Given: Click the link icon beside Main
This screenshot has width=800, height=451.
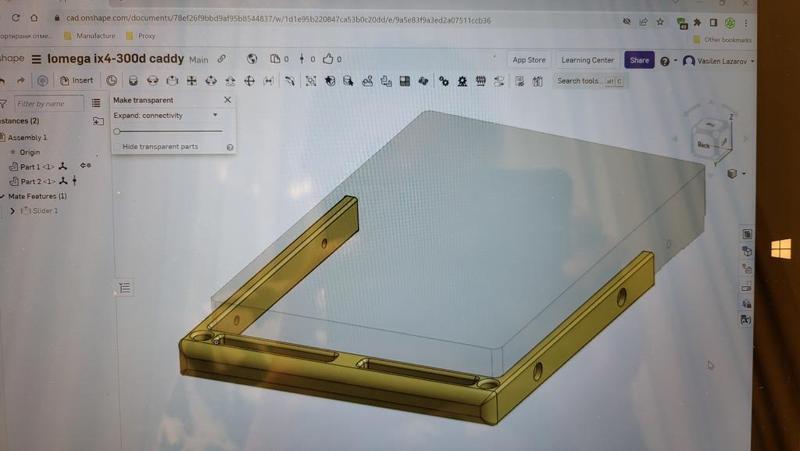Looking at the screenshot, I should click(x=221, y=59).
